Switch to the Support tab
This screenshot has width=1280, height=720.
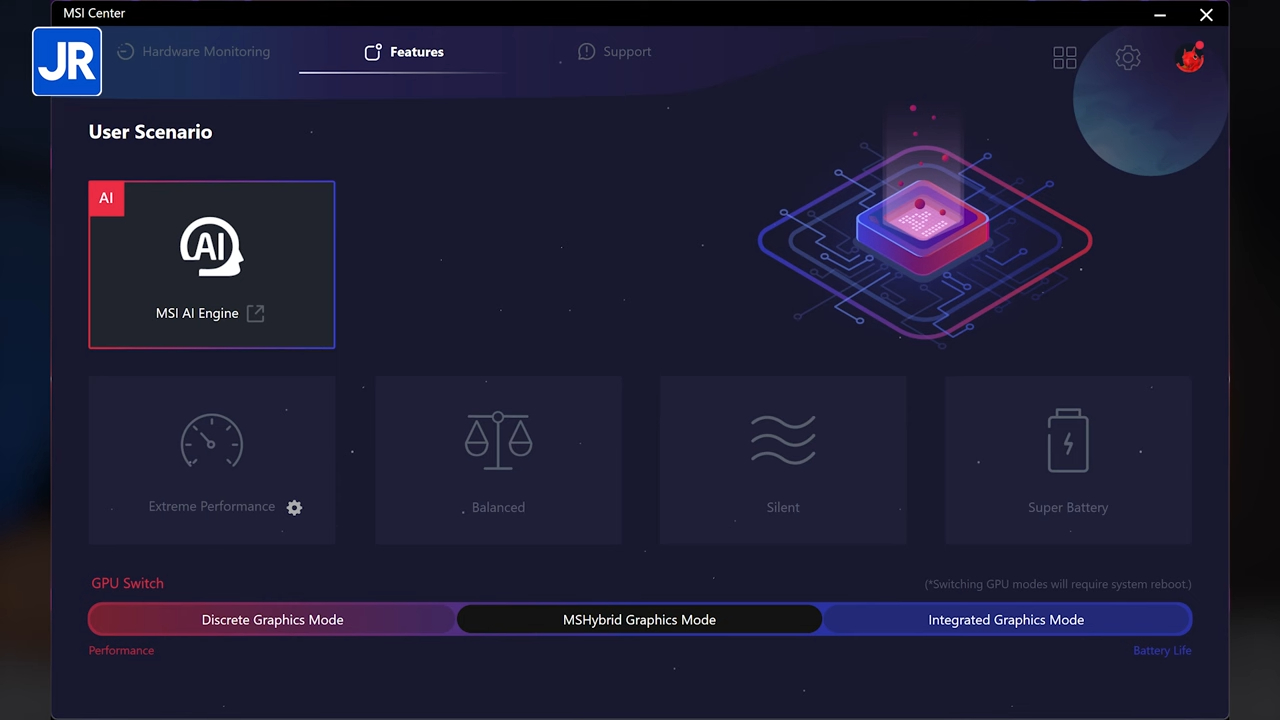(614, 52)
